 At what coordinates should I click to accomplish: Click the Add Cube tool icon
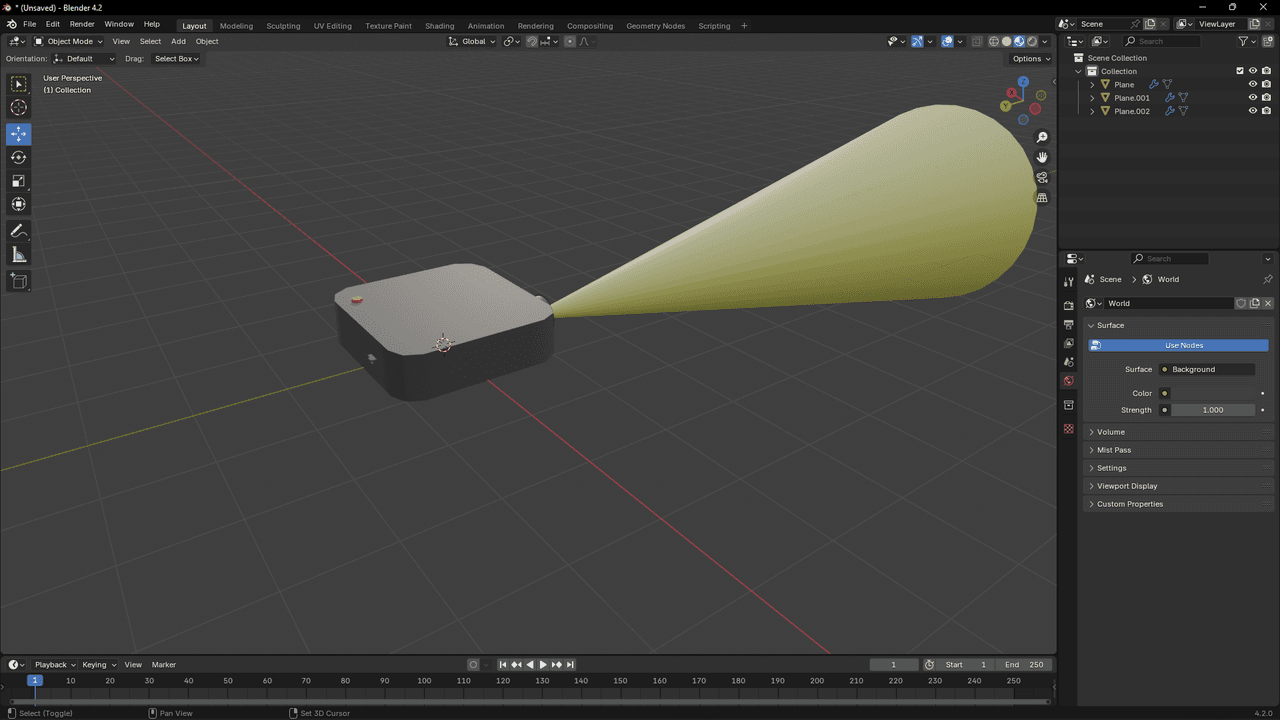click(x=18, y=282)
